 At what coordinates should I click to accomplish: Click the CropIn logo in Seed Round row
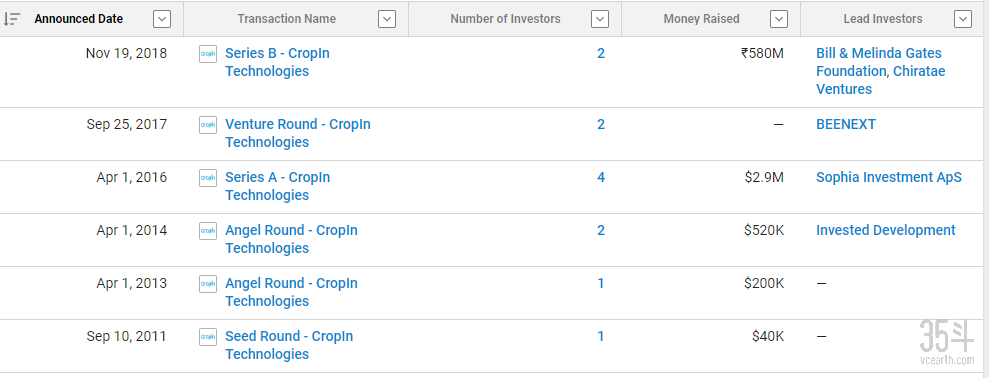[x=208, y=337]
